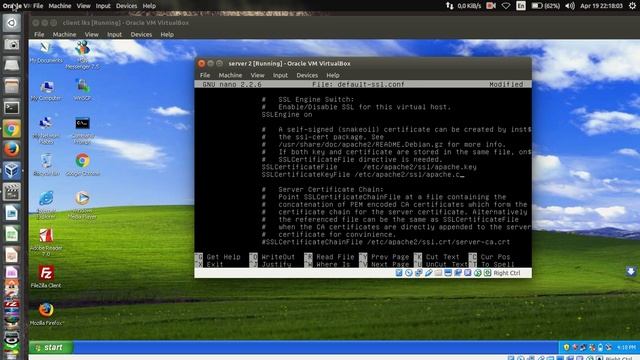Open the system gear session menu
The height and width of the screenshot is (360, 640).
tap(632, 6)
